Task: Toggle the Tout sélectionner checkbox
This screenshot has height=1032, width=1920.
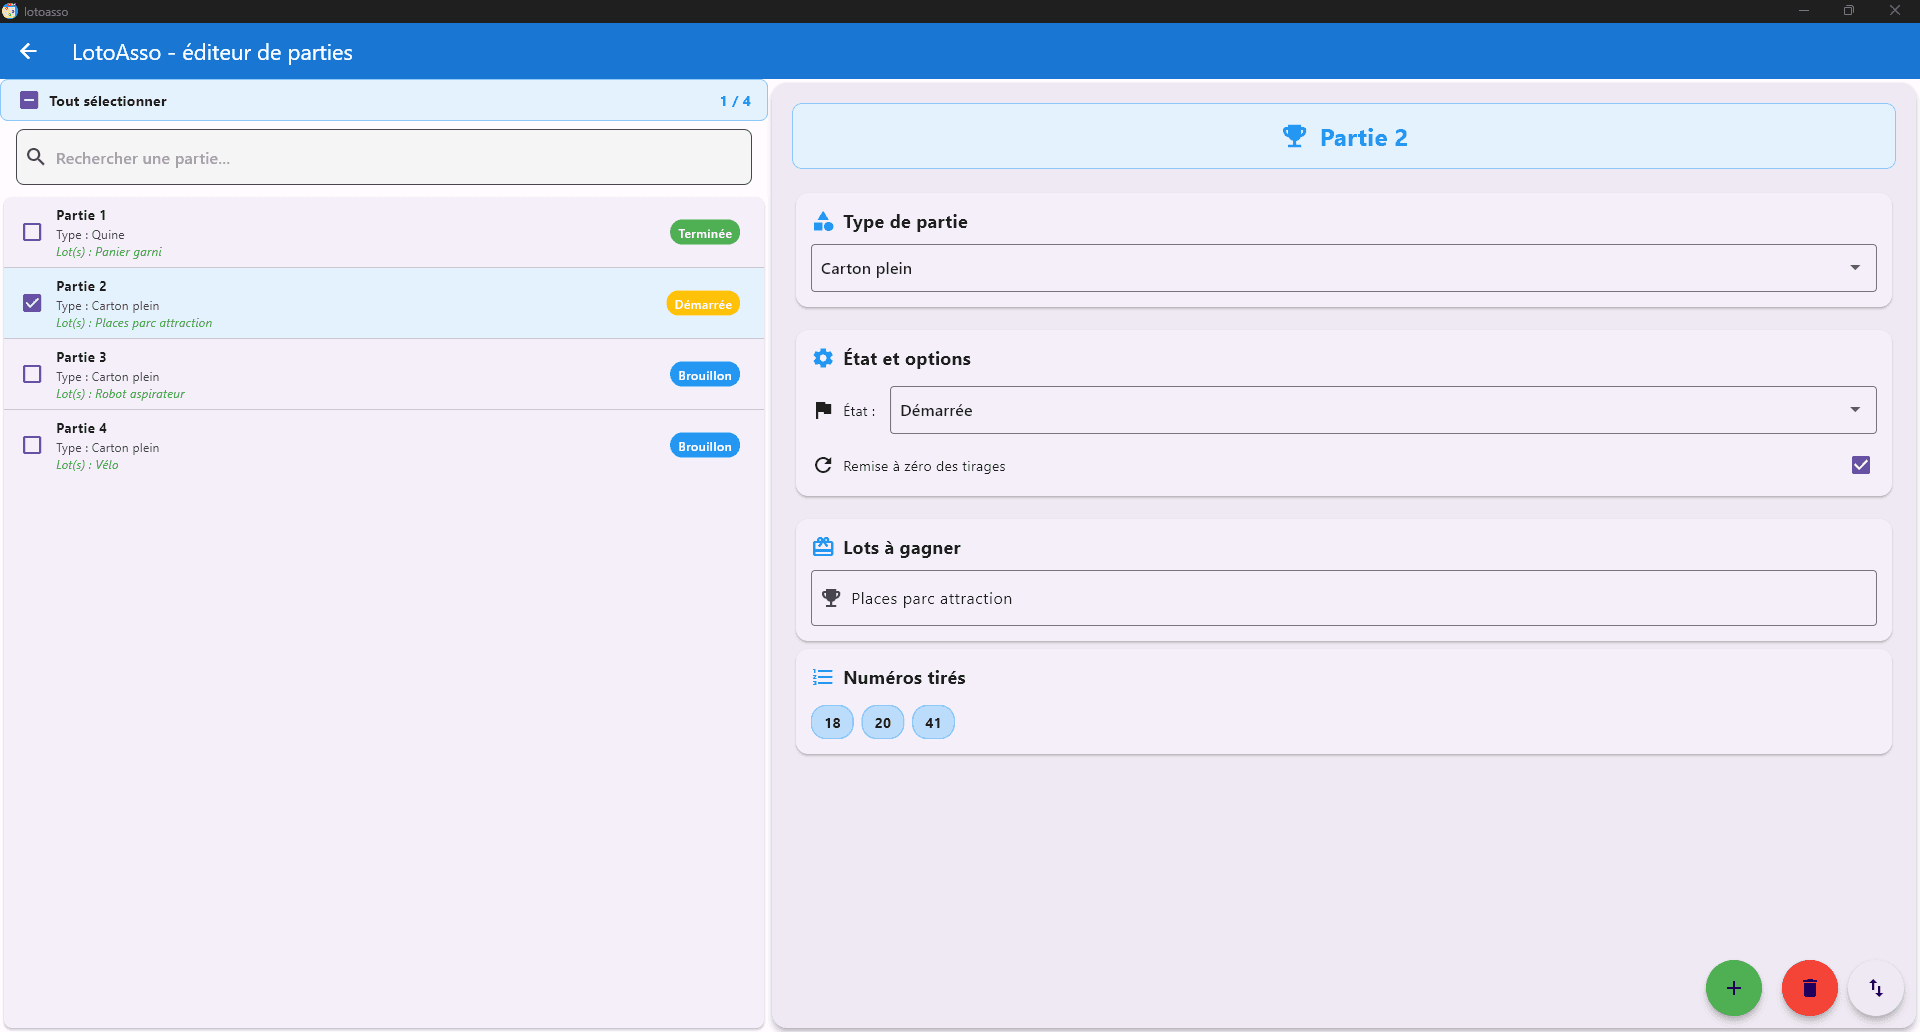Action: pyautogui.click(x=29, y=101)
